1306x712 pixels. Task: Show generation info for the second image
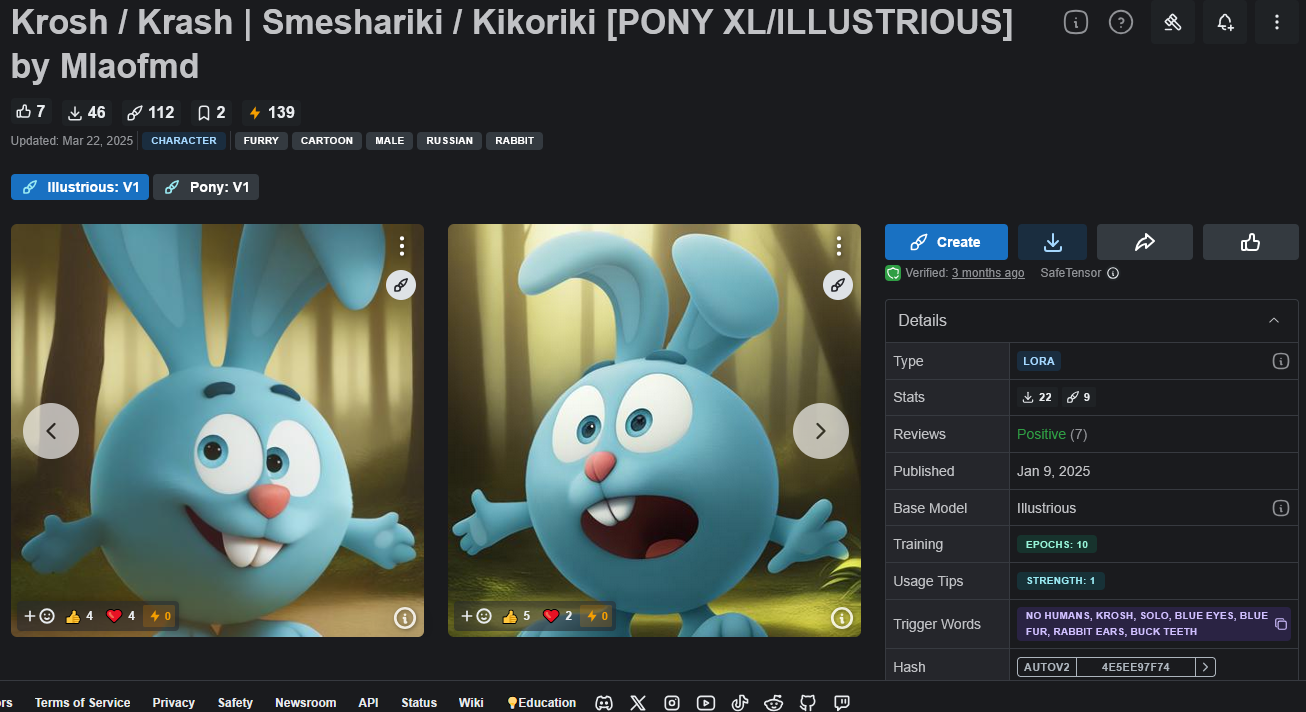[x=841, y=618]
